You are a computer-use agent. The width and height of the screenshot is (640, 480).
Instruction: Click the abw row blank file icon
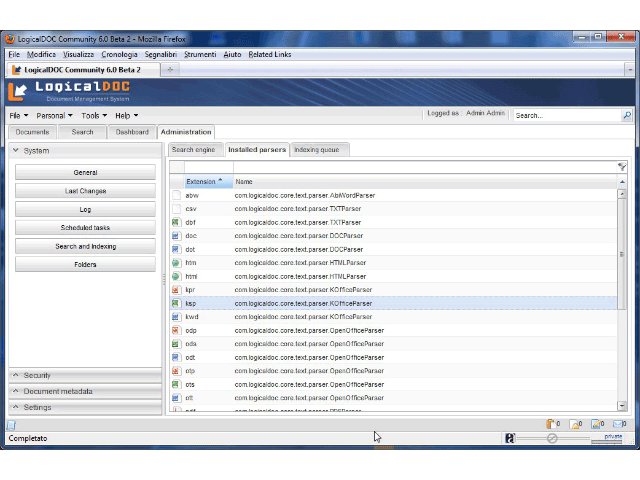pyautogui.click(x=176, y=195)
